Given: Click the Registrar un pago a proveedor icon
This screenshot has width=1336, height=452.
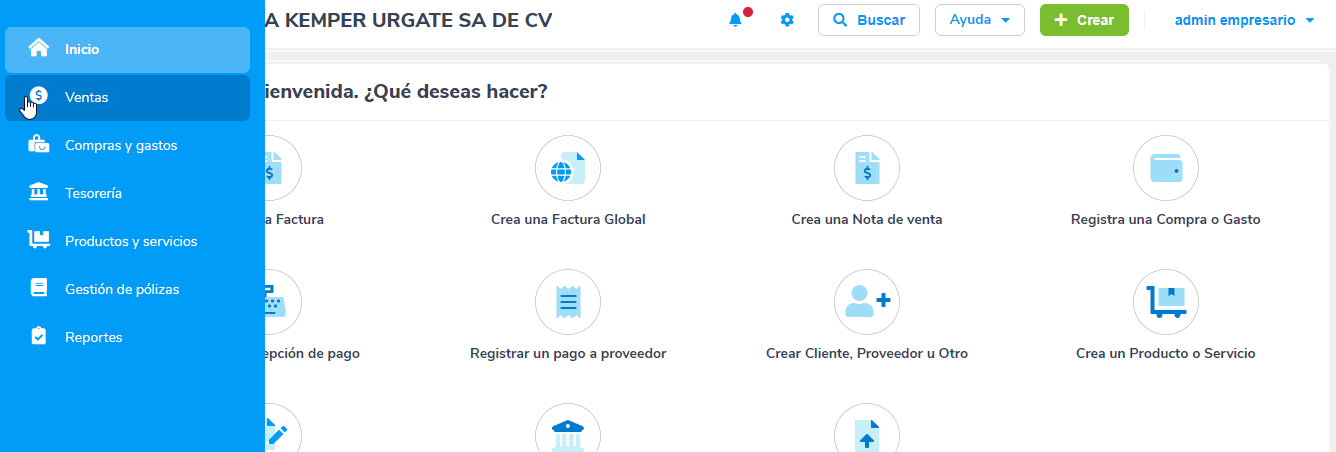Looking at the screenshot, I should tap(568, 302).
